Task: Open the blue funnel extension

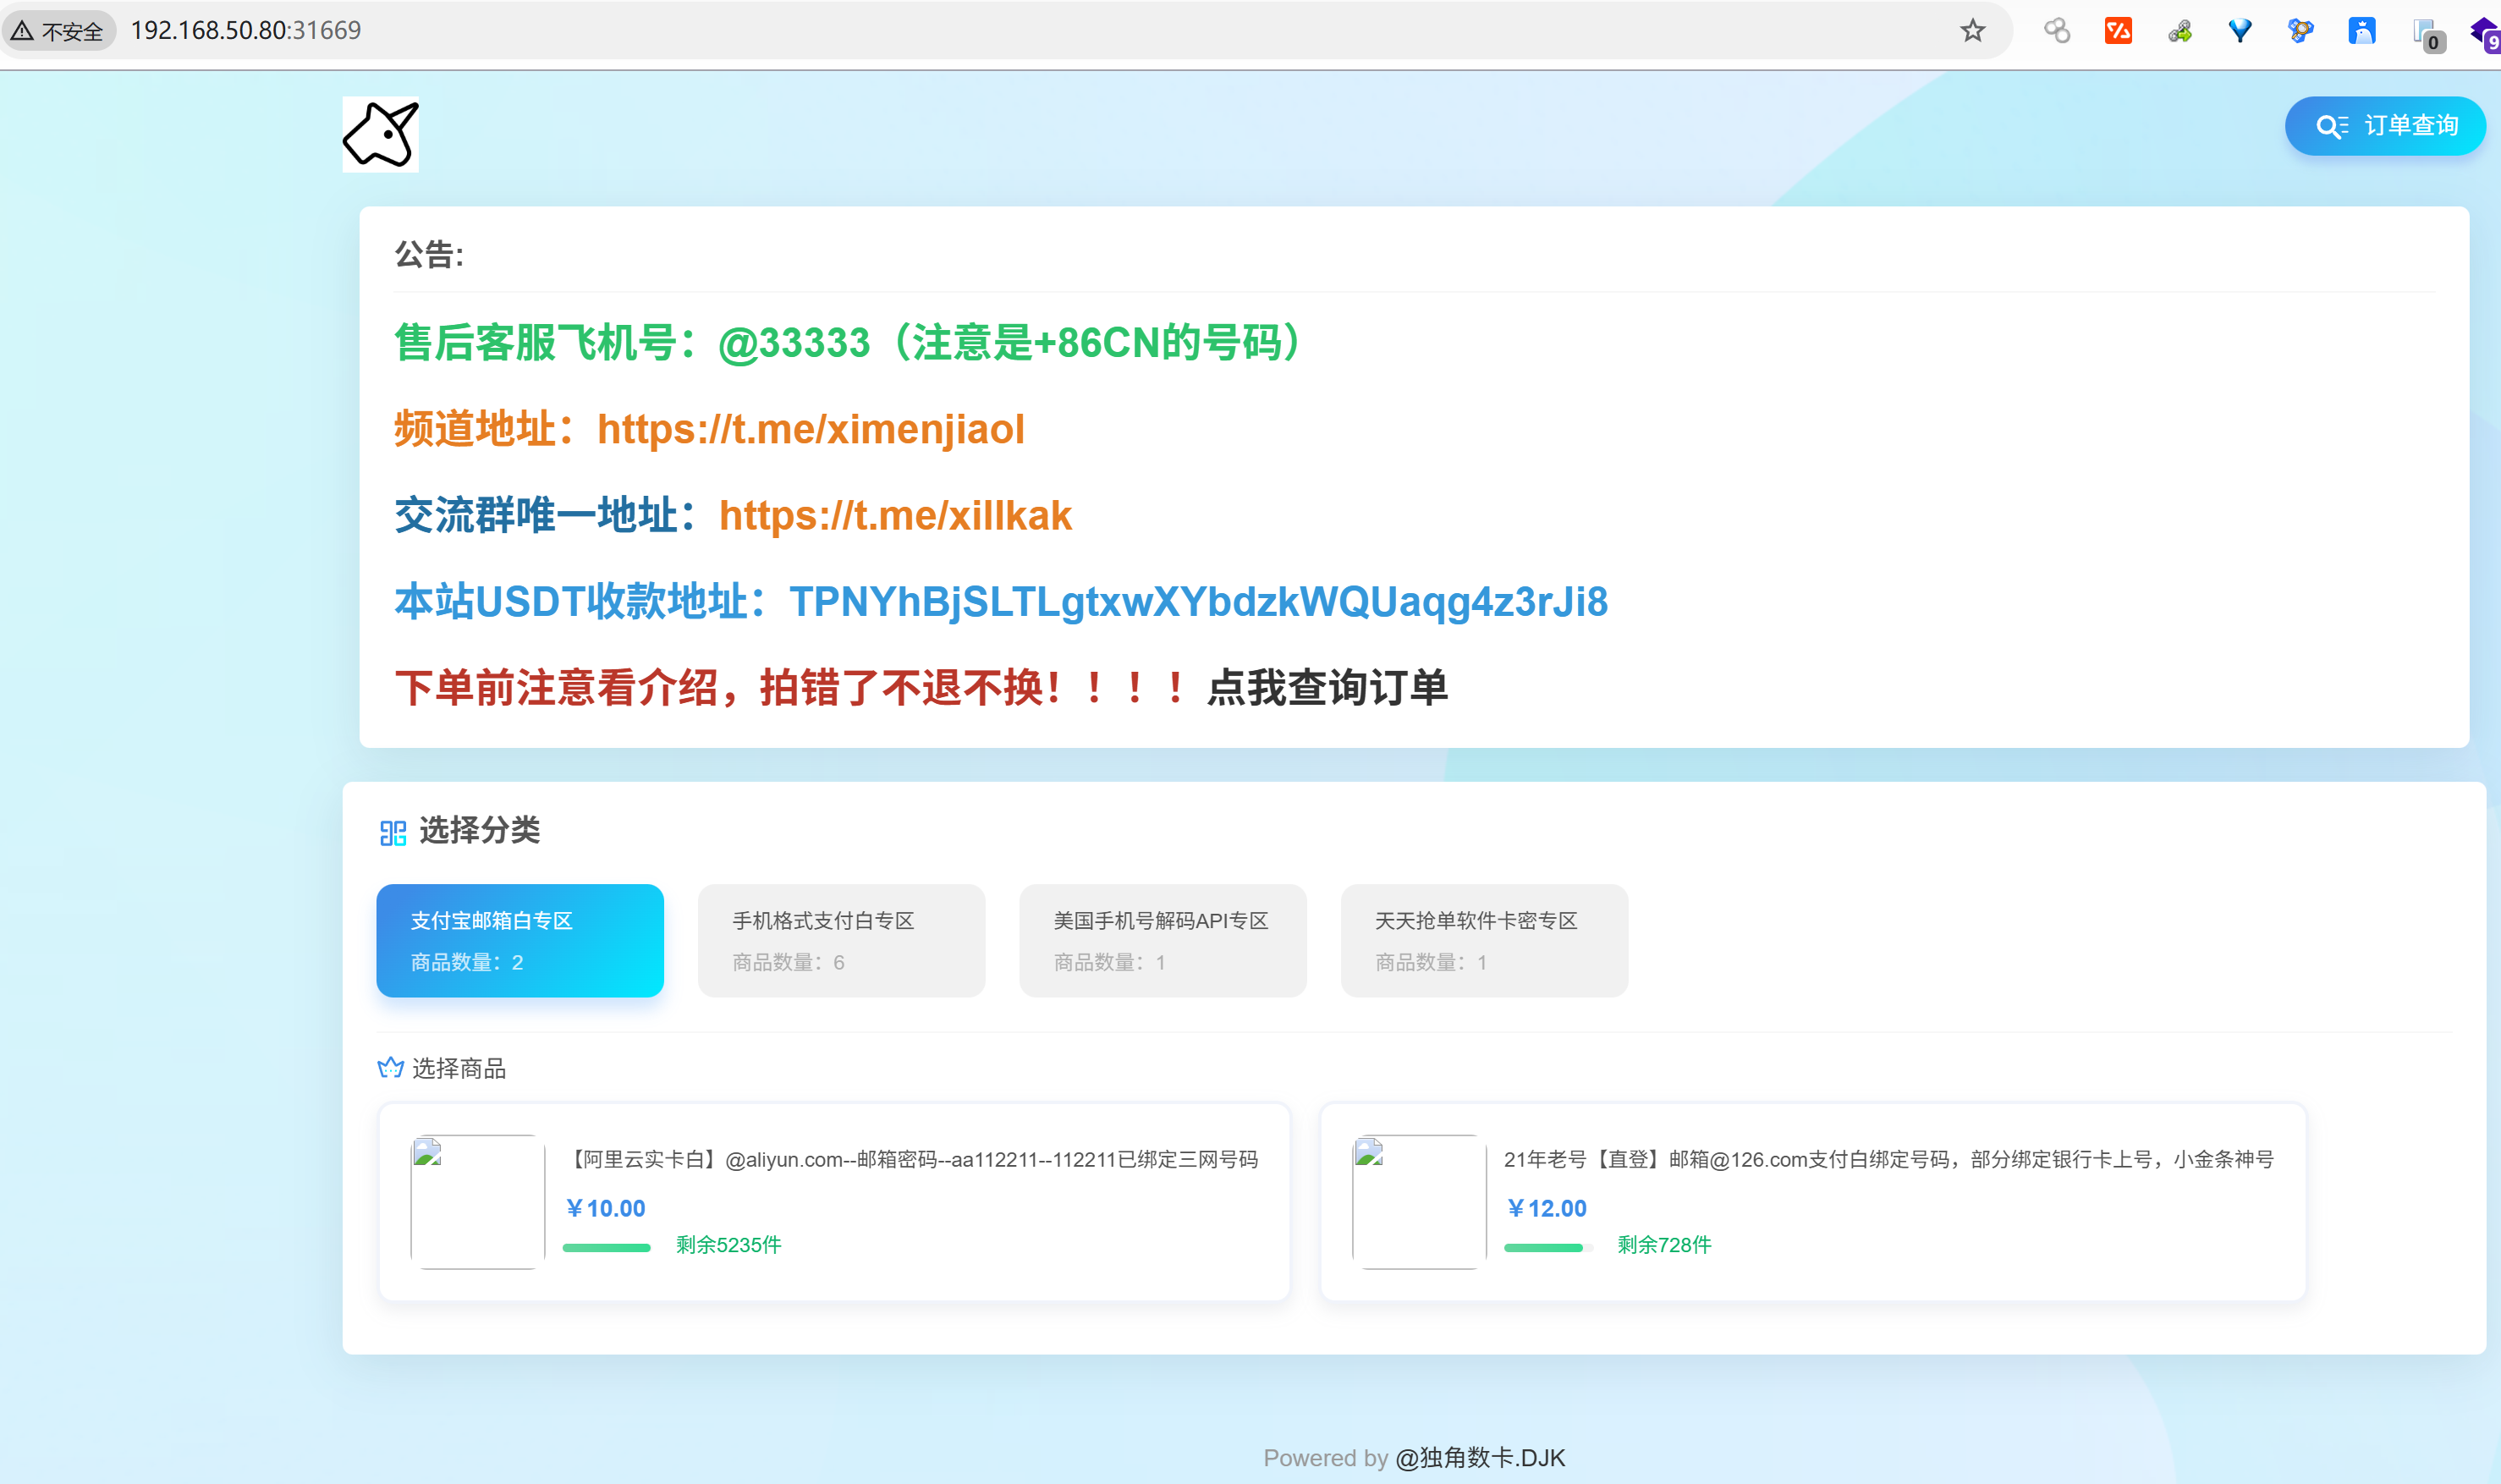Action: [2239, 31]
